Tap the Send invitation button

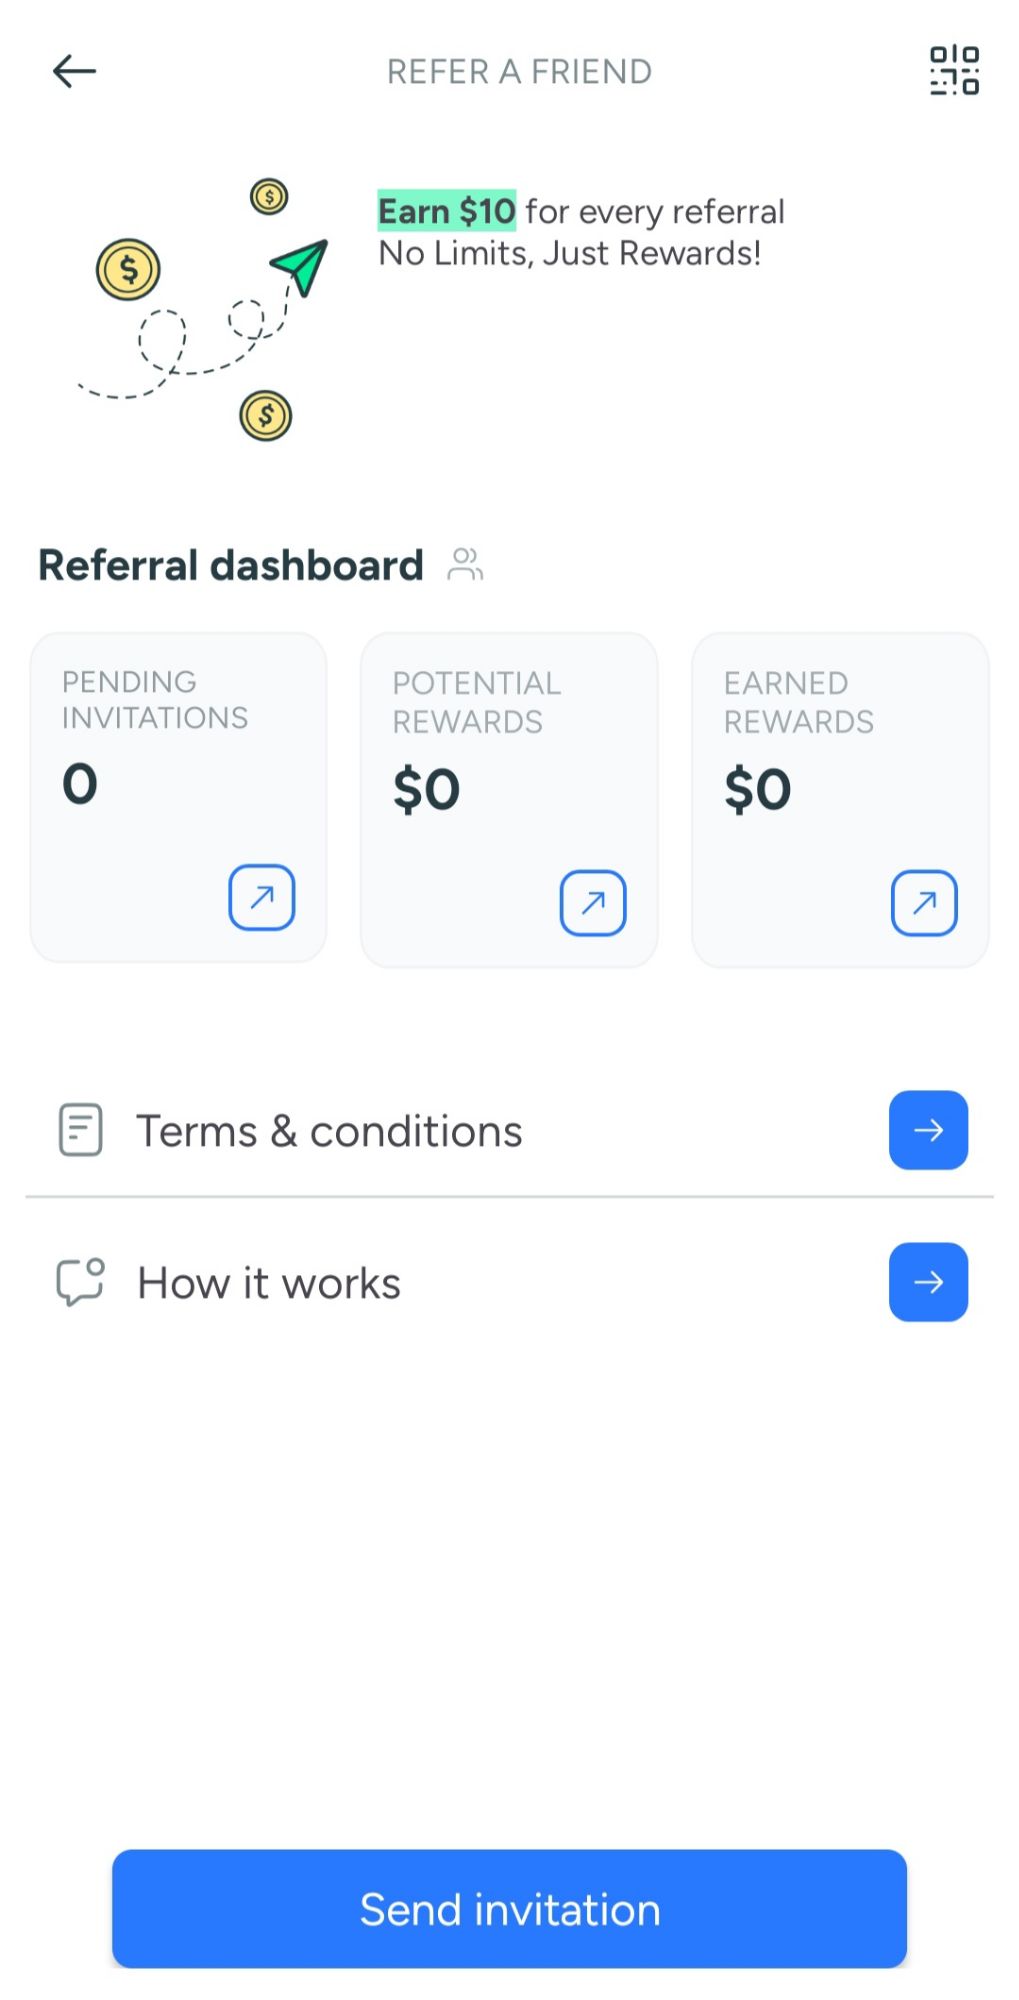509,1908
